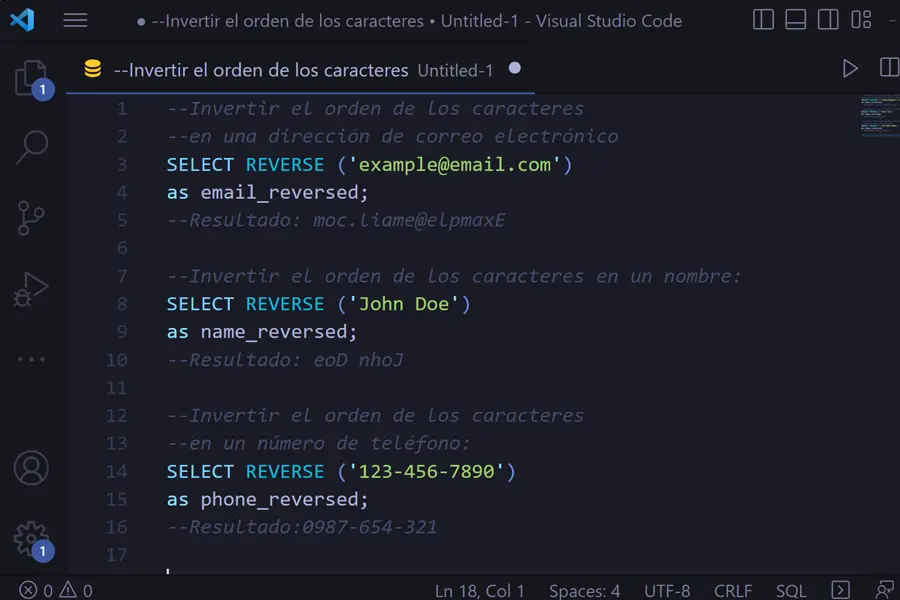Change line ending by clicking CRLF
Viewport: 900px width, 600px height.
click(x=733, y=590)
